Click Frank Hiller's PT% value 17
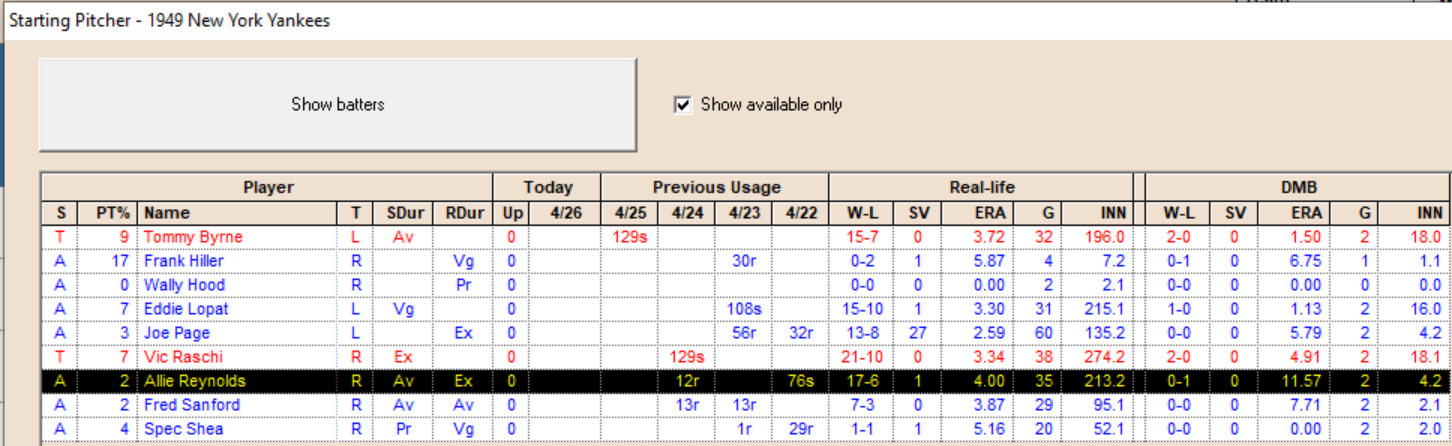 pyautogui.click(x=108, y=261)
